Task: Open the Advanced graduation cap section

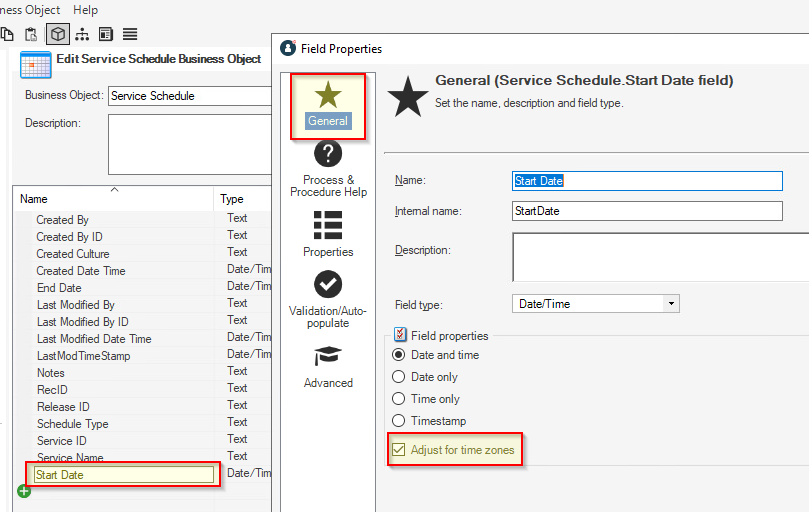Action: (x=328, y=357)
